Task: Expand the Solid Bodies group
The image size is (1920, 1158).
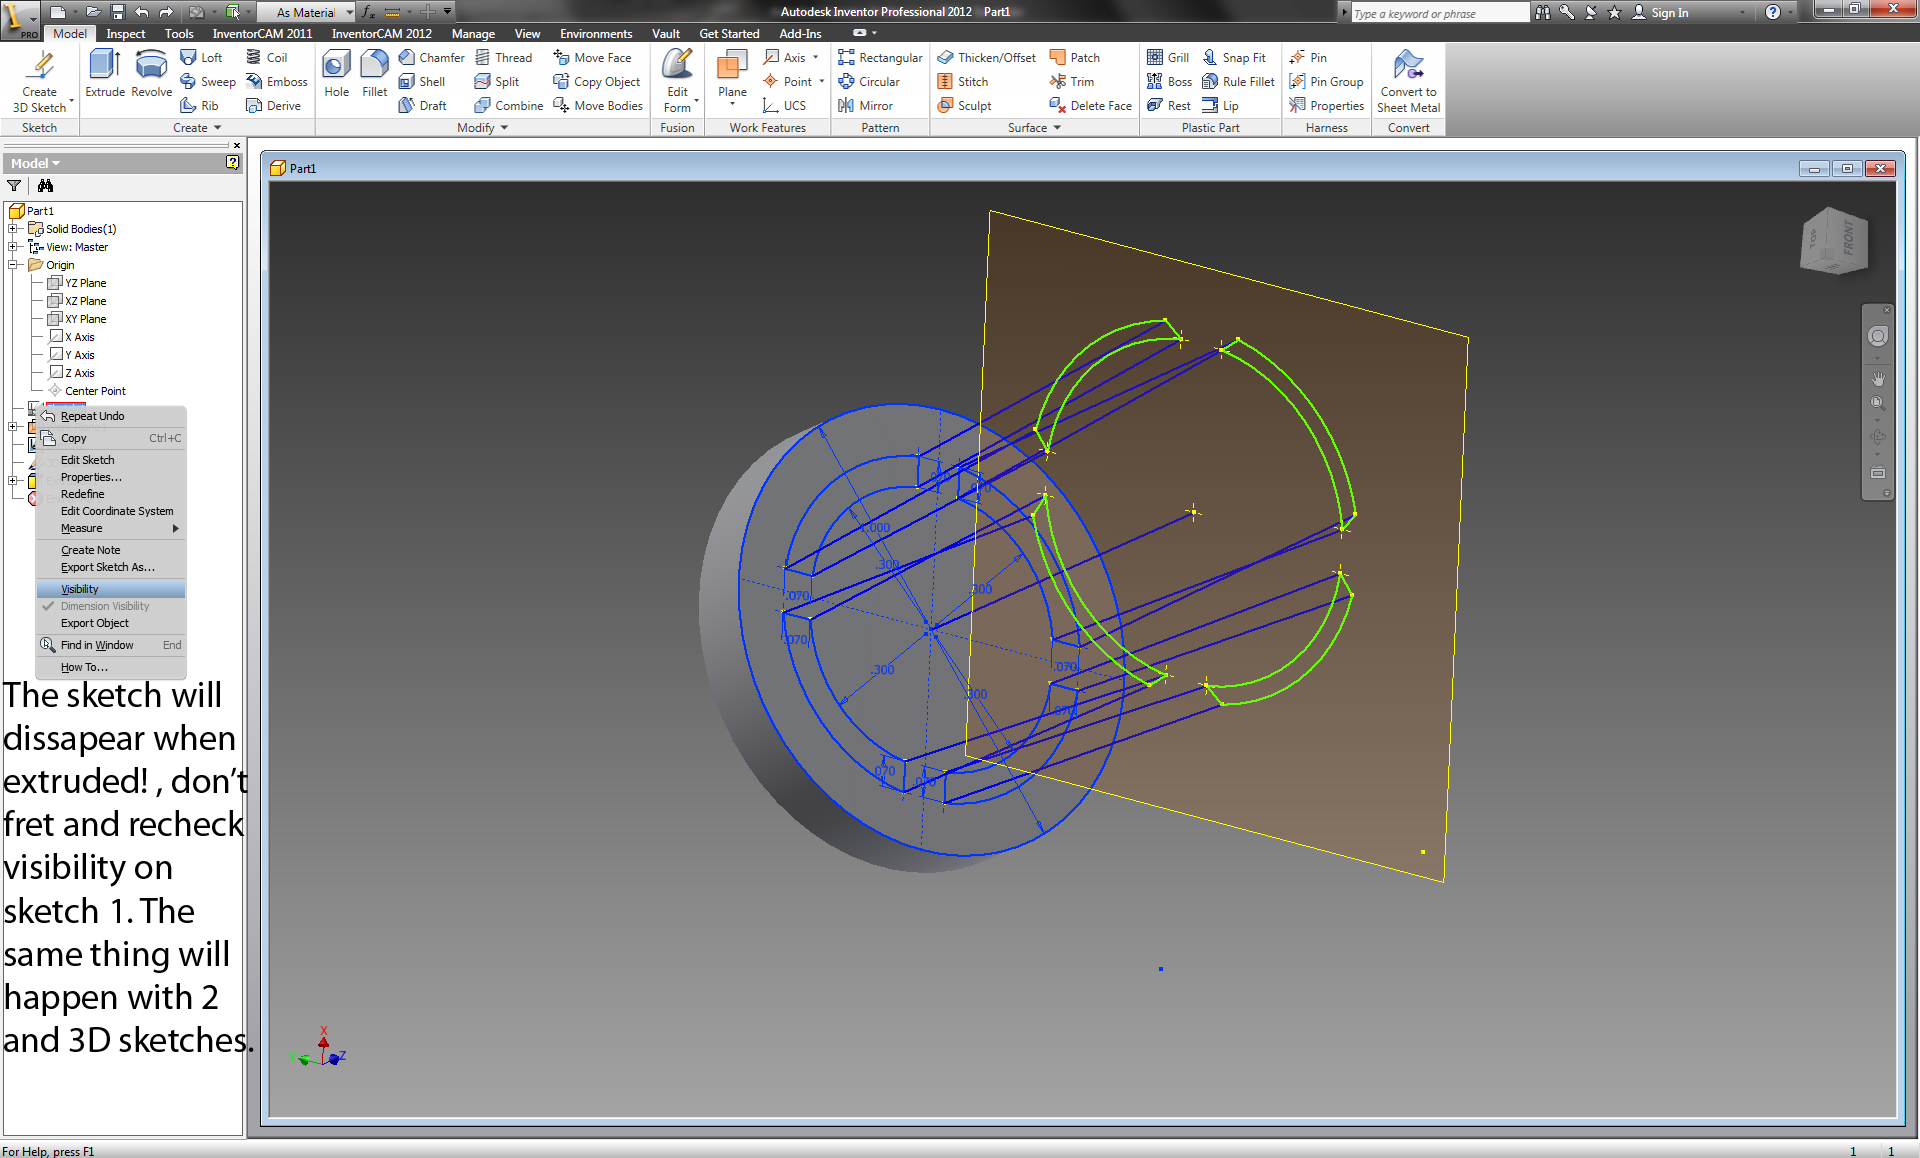Action: 11,228
